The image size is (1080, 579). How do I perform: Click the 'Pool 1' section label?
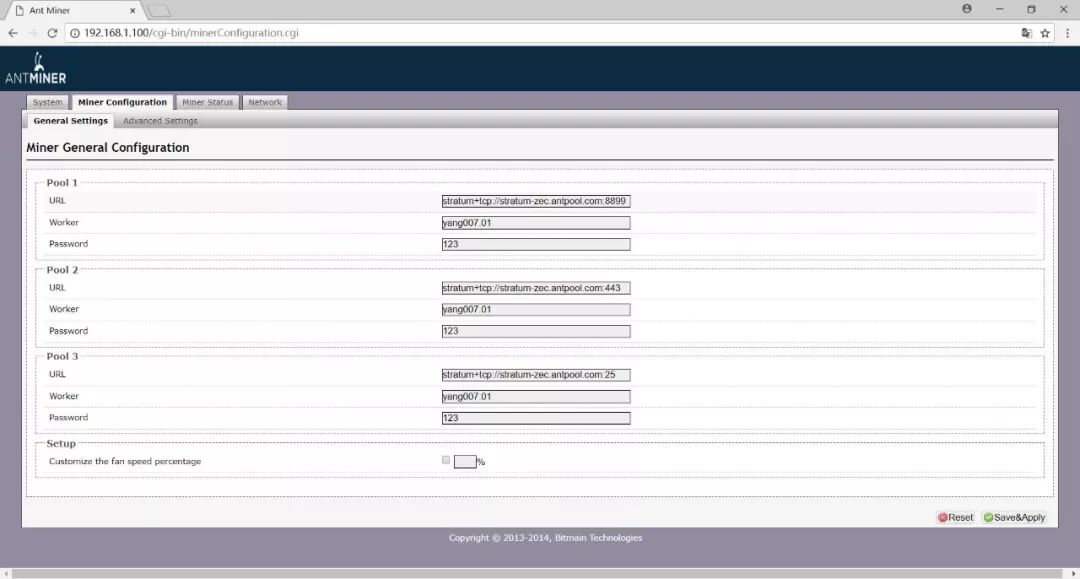pos(62,182)
